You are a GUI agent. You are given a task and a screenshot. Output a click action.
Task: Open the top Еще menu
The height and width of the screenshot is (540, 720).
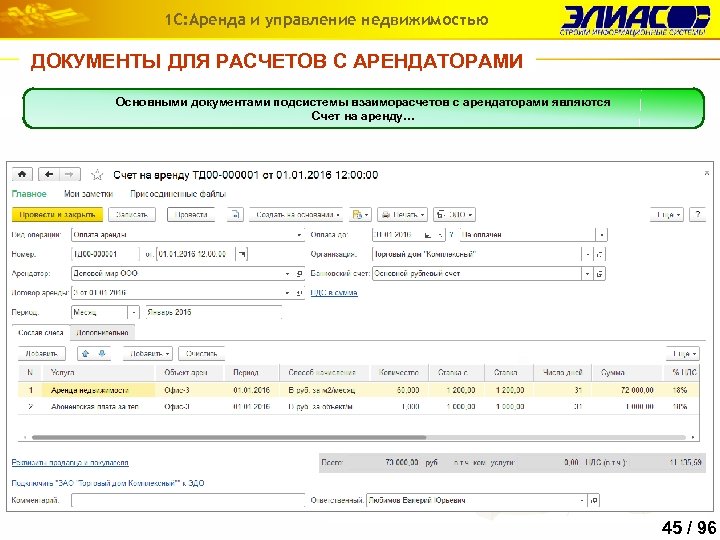click(667, 214)
